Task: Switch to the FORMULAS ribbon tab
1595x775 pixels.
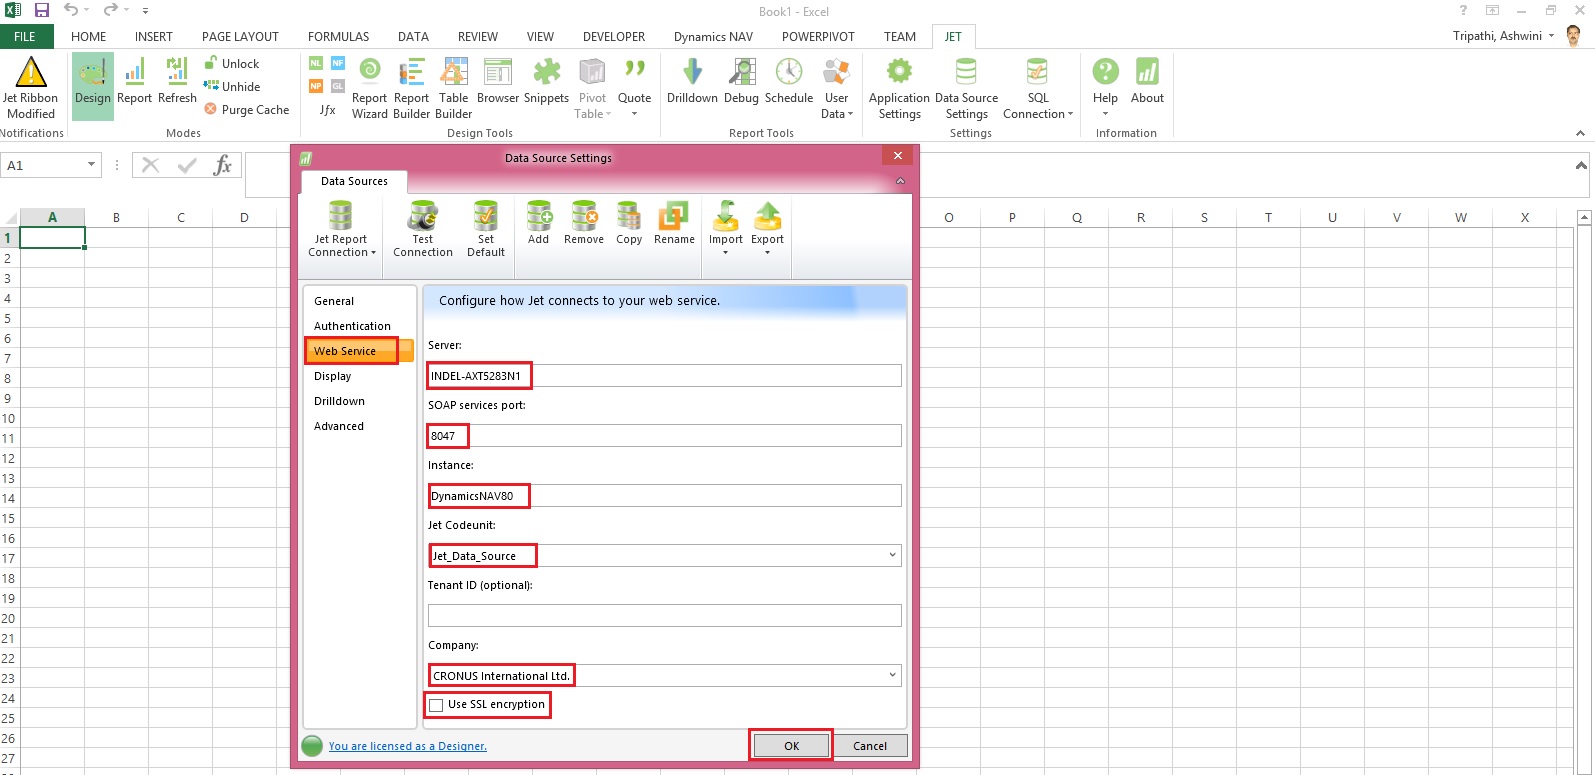Action: (x=338, y=37)
